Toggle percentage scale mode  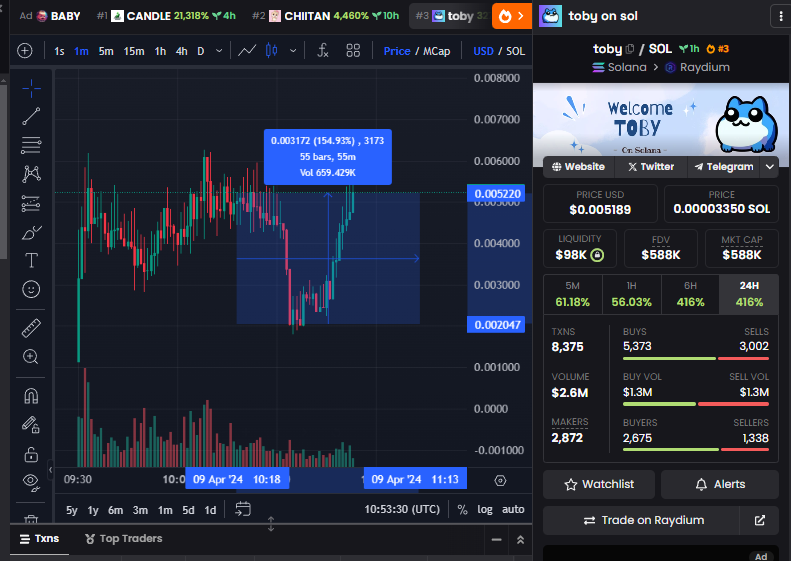pyautogui.click(x=462, y=510)
